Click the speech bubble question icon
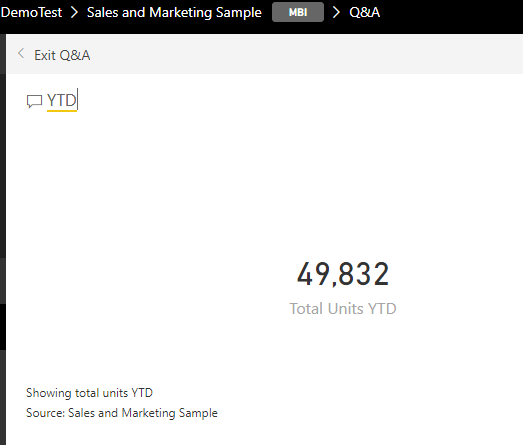 (34, 101)
